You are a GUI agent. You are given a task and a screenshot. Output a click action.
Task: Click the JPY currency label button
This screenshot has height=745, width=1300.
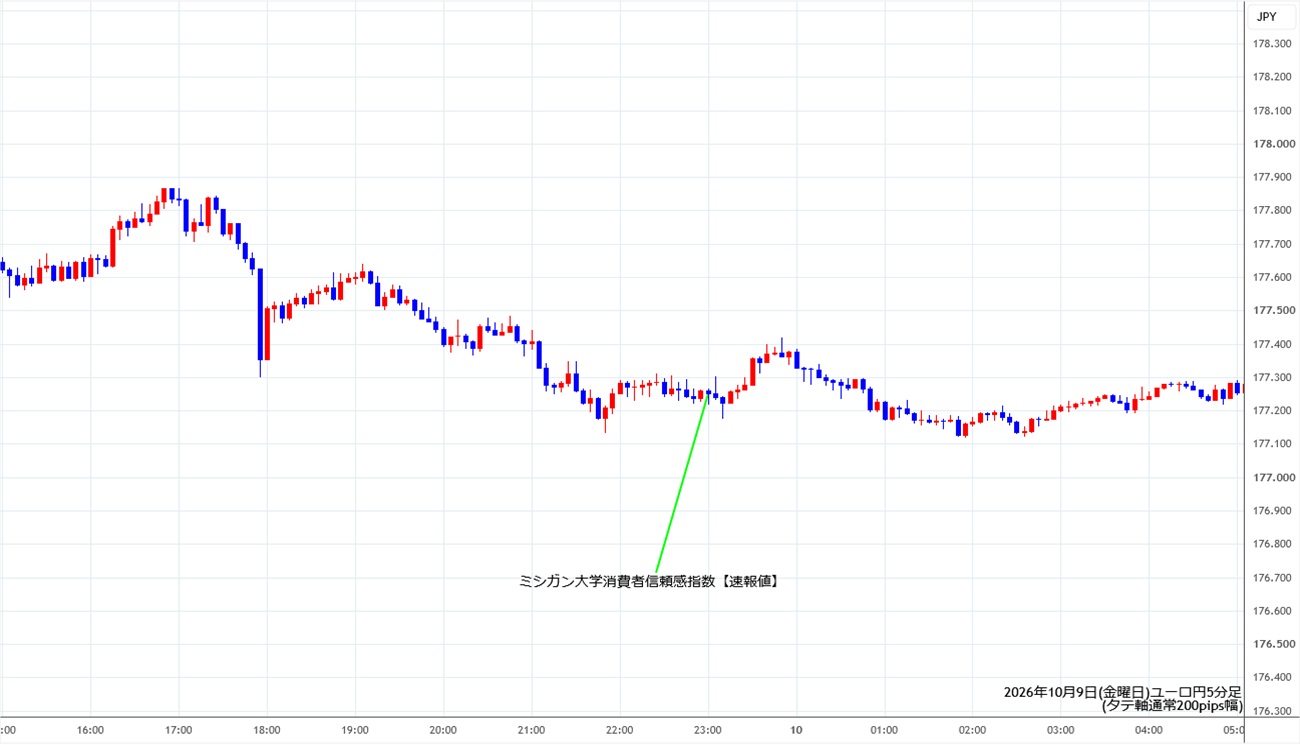(1265, 16)
